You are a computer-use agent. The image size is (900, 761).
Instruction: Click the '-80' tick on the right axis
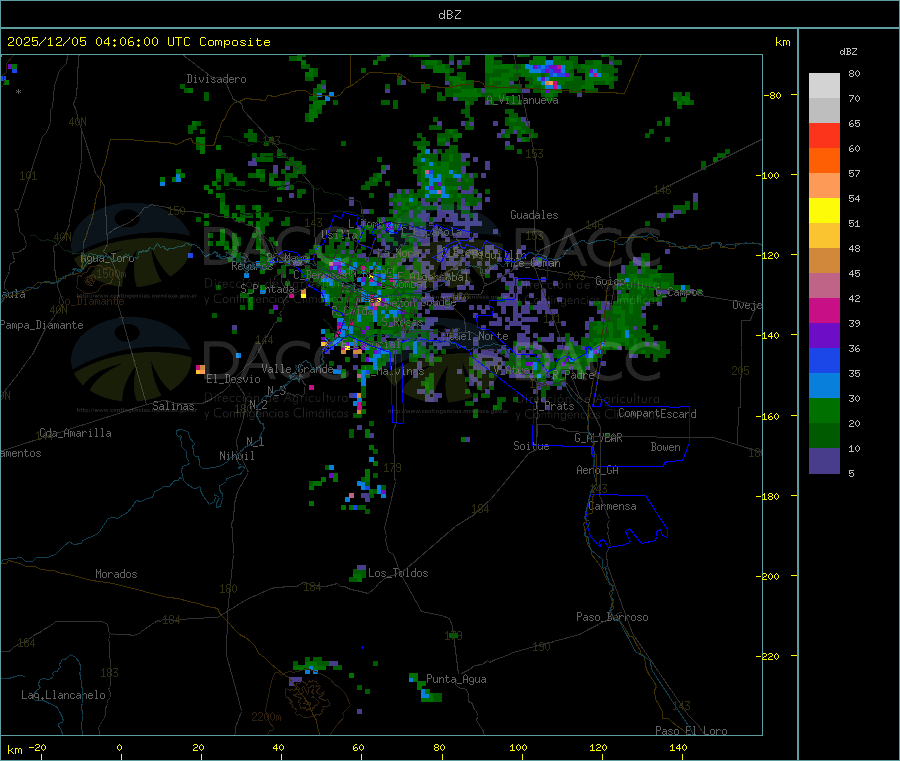(x=773, y=95)
